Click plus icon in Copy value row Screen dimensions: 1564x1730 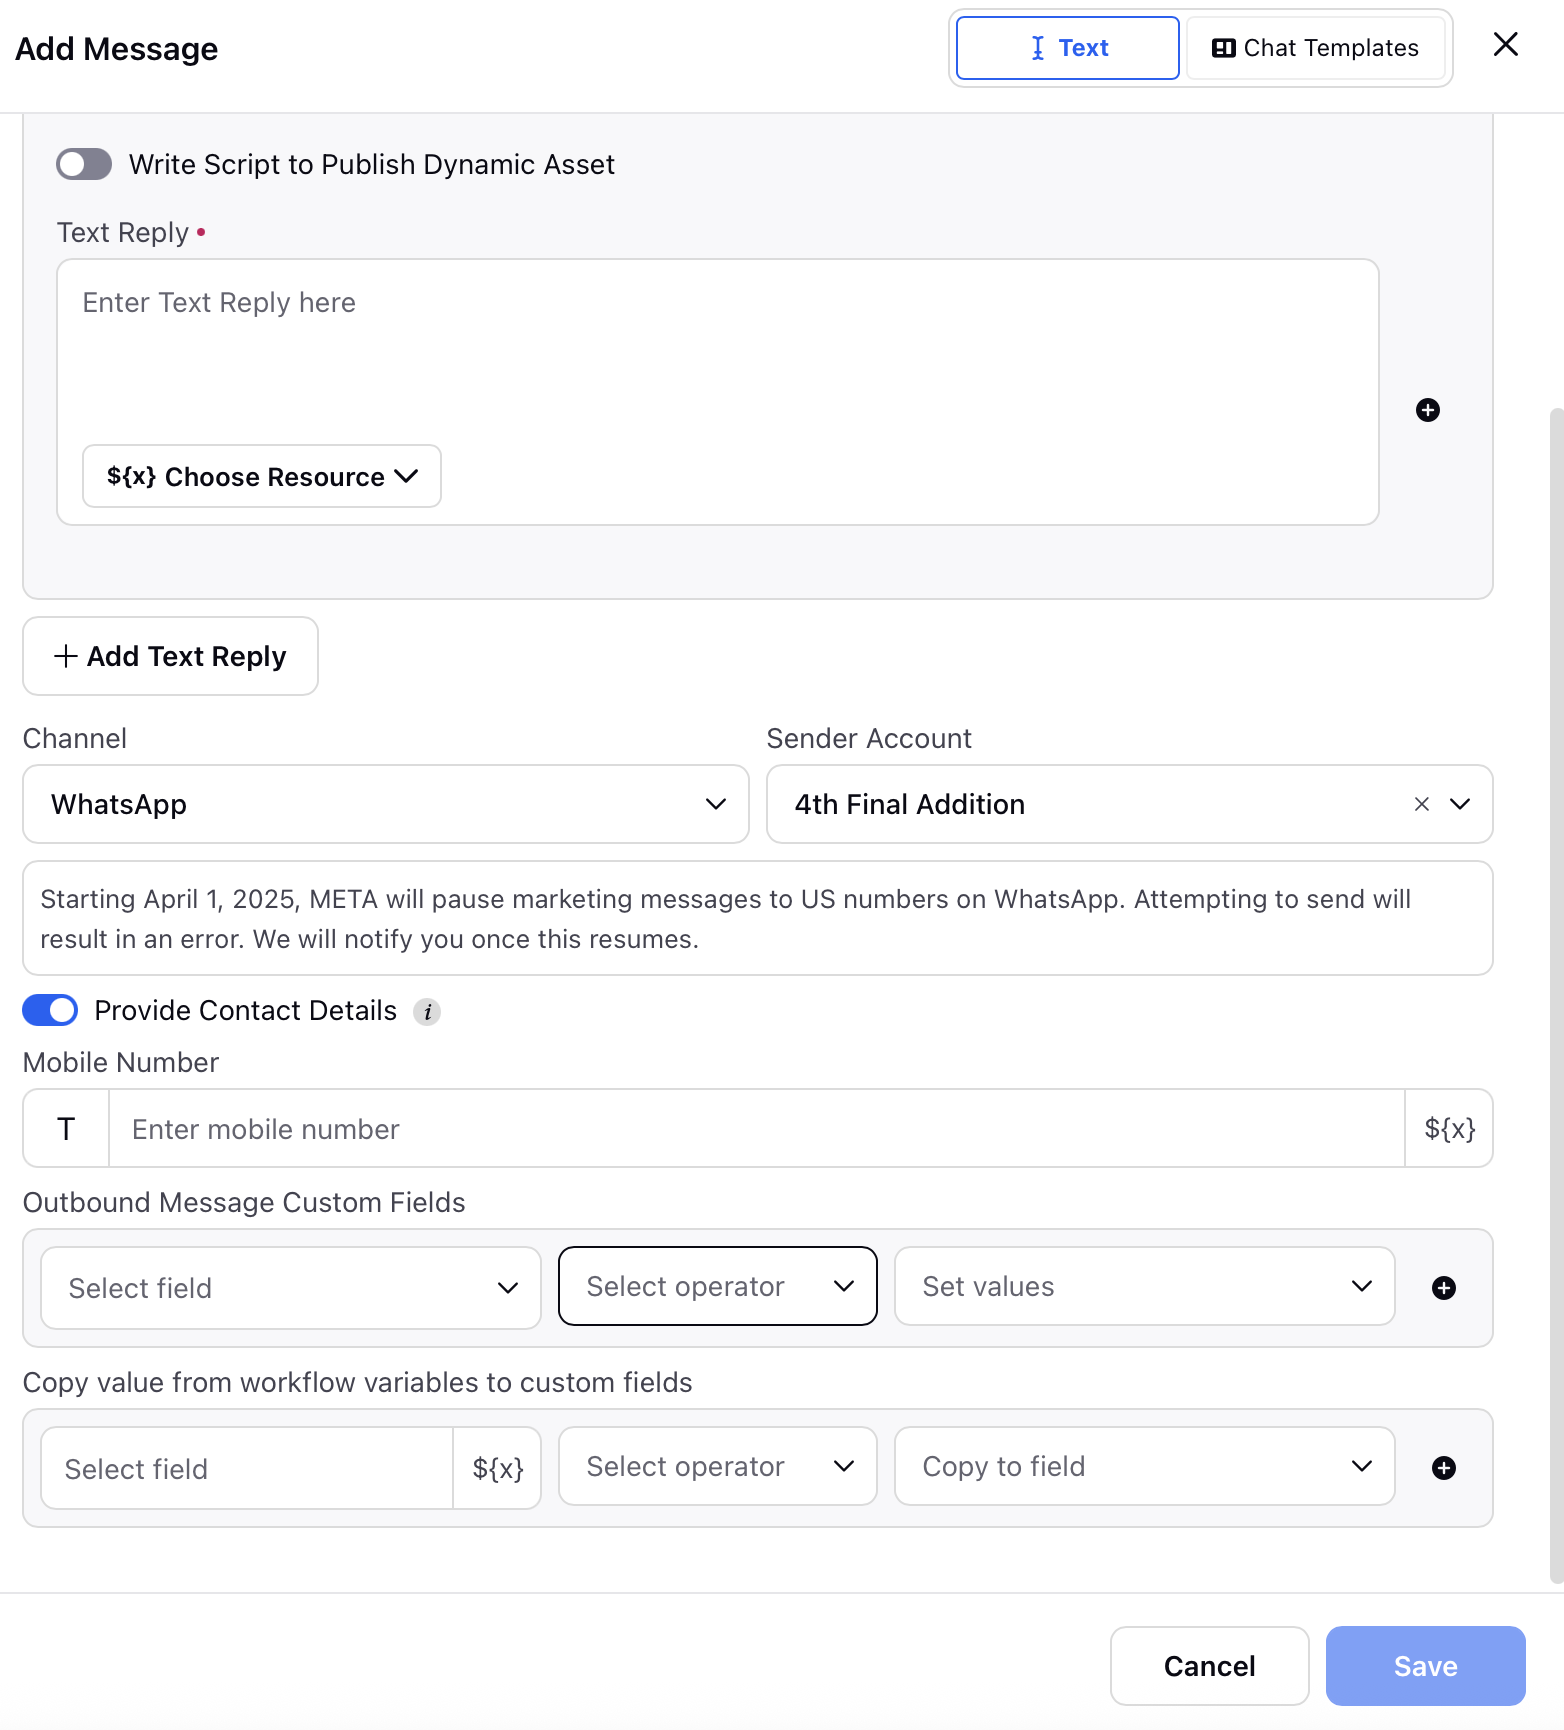(1444, 1468)
